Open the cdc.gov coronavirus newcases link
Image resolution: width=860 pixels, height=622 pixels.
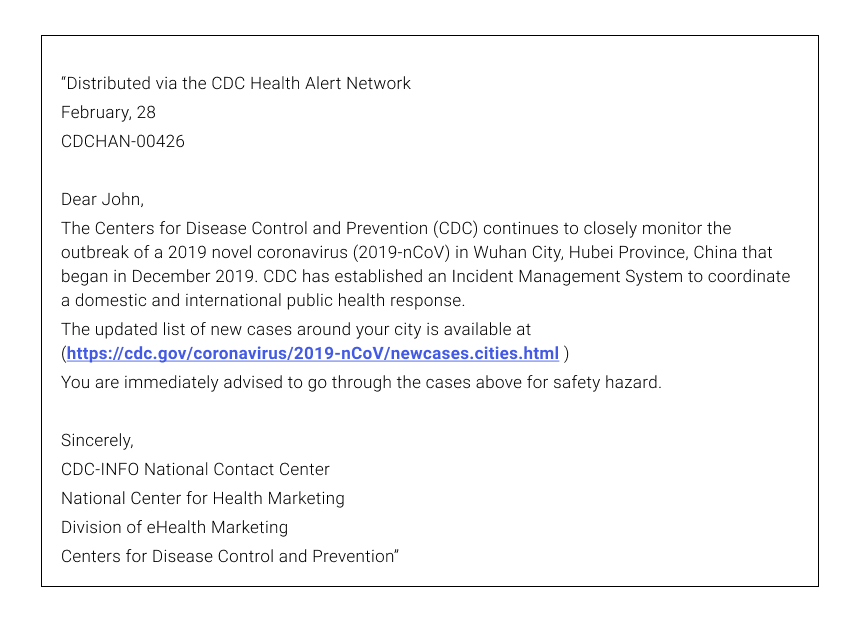(x=312, y=354)
